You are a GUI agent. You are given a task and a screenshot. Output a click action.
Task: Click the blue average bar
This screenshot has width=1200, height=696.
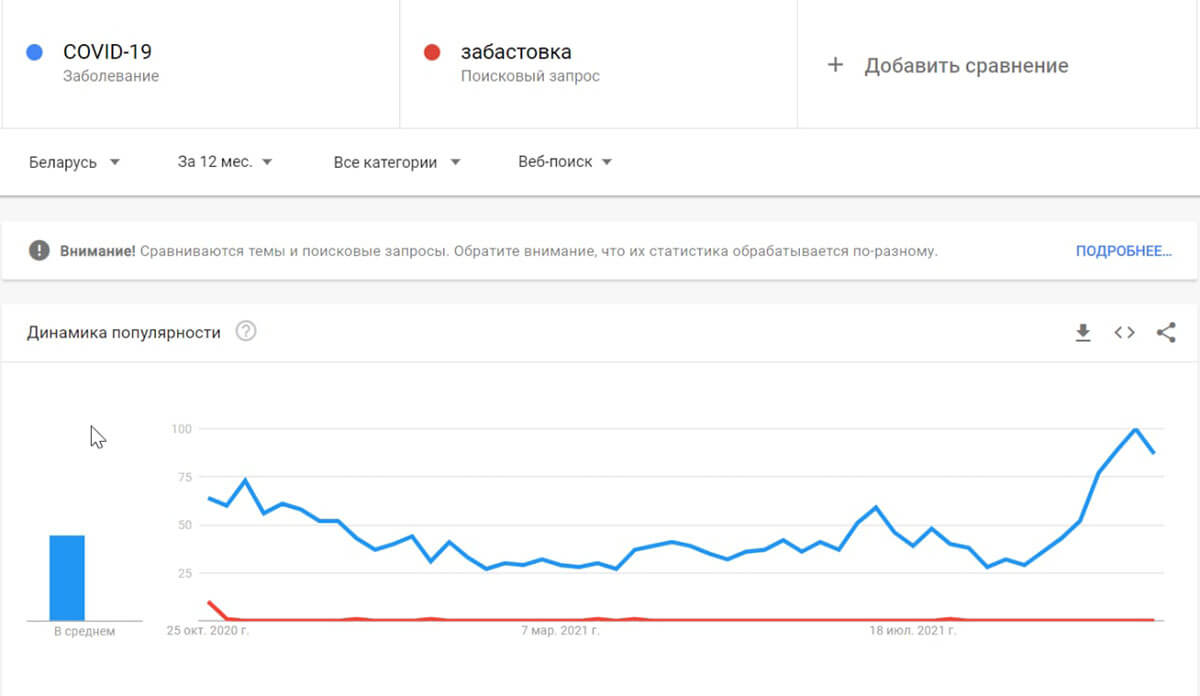[67, 578]
